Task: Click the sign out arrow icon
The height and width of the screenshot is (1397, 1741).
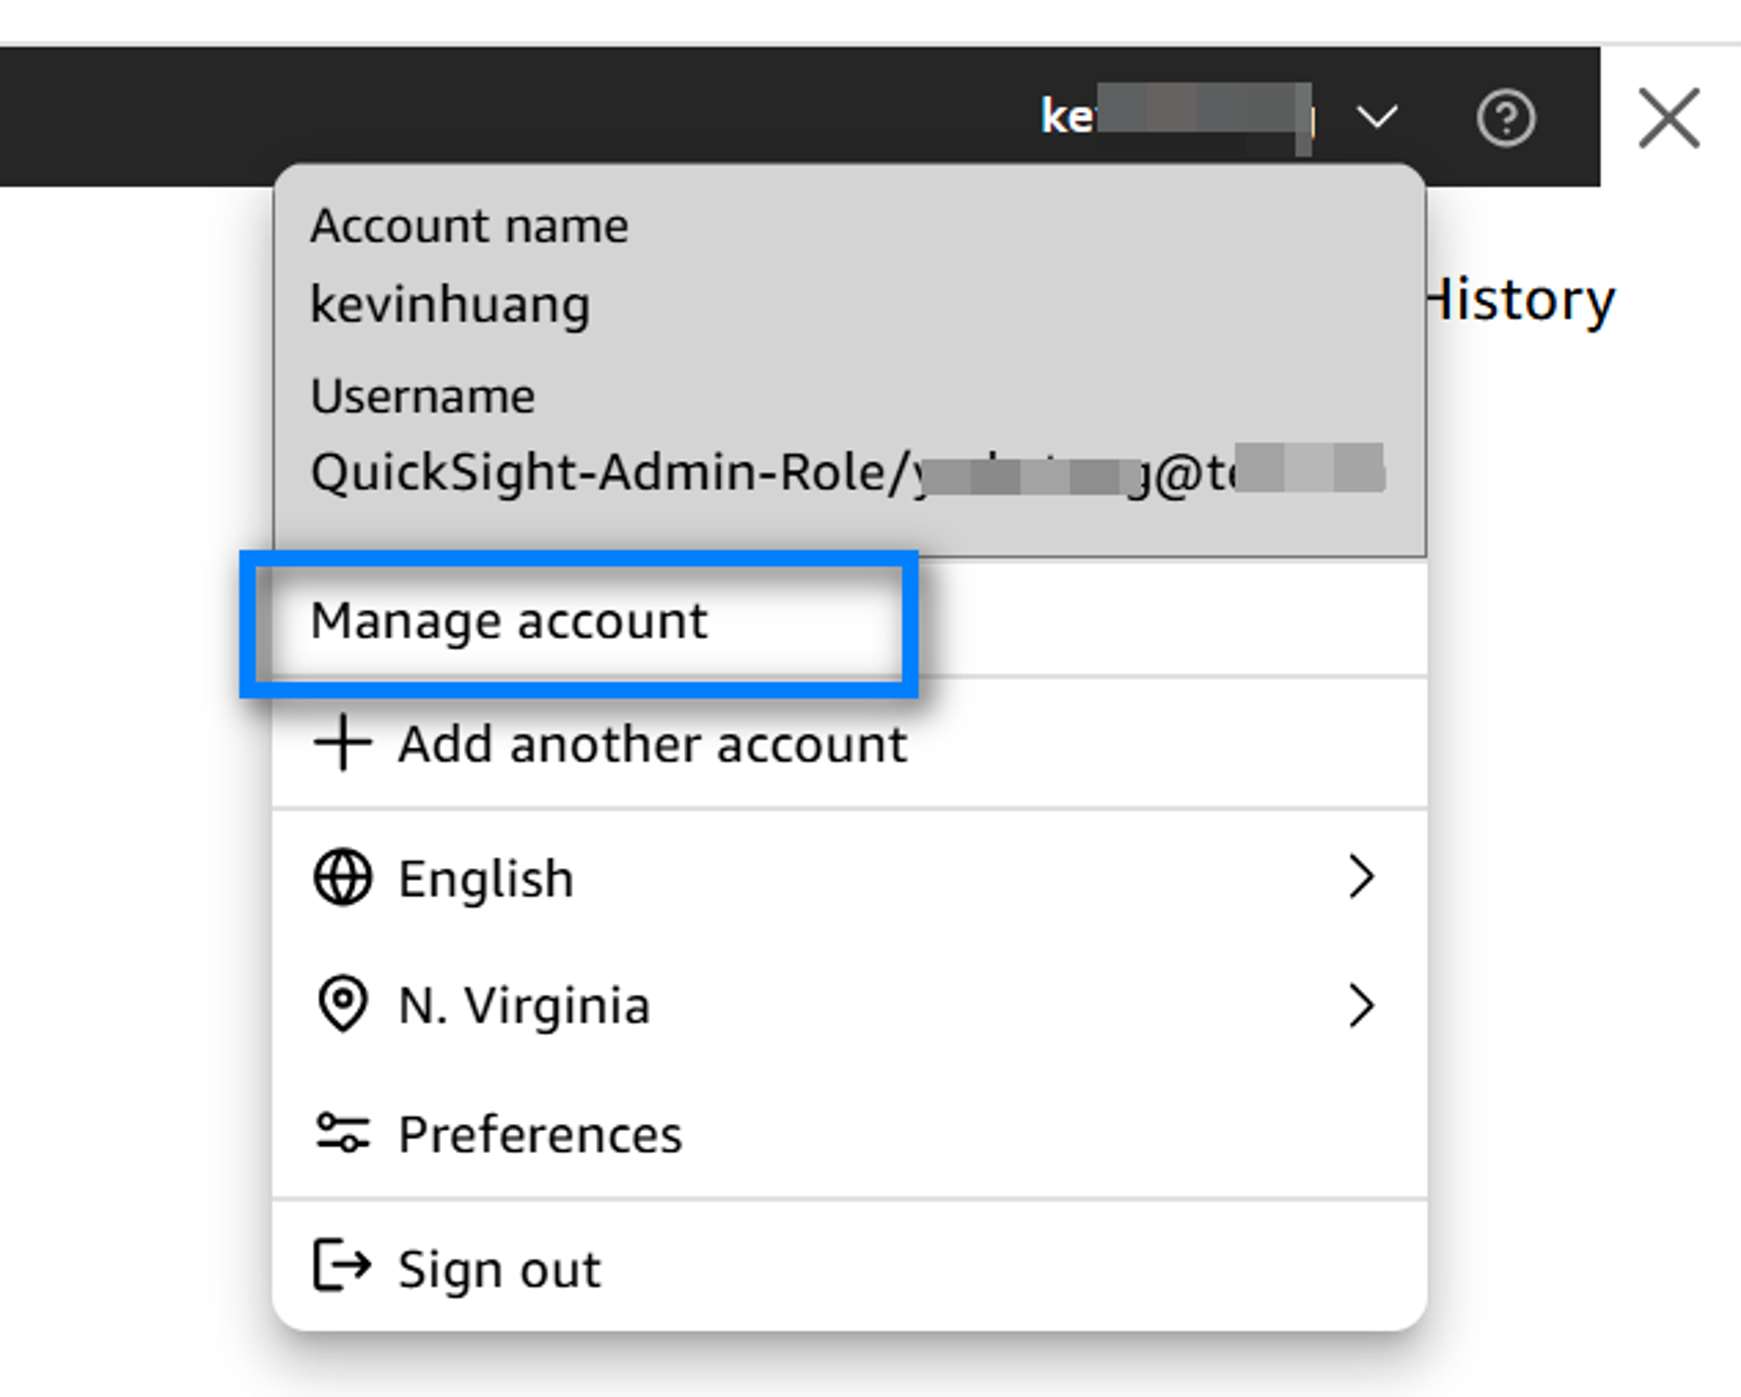Action: [x=342, y=1266]
